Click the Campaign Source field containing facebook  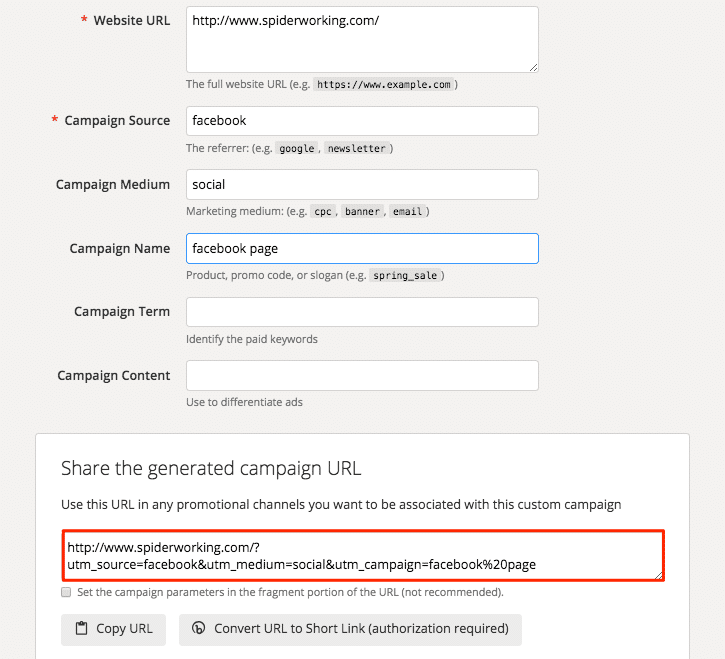pos(362,121)
